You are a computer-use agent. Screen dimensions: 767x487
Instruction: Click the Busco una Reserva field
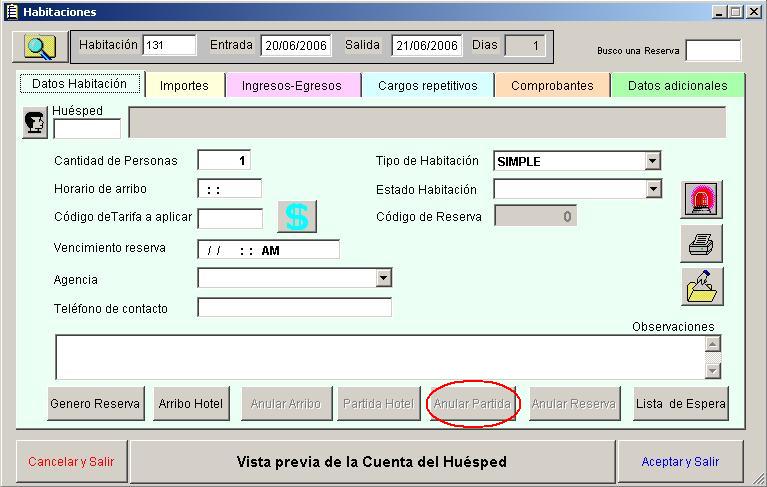712,50
